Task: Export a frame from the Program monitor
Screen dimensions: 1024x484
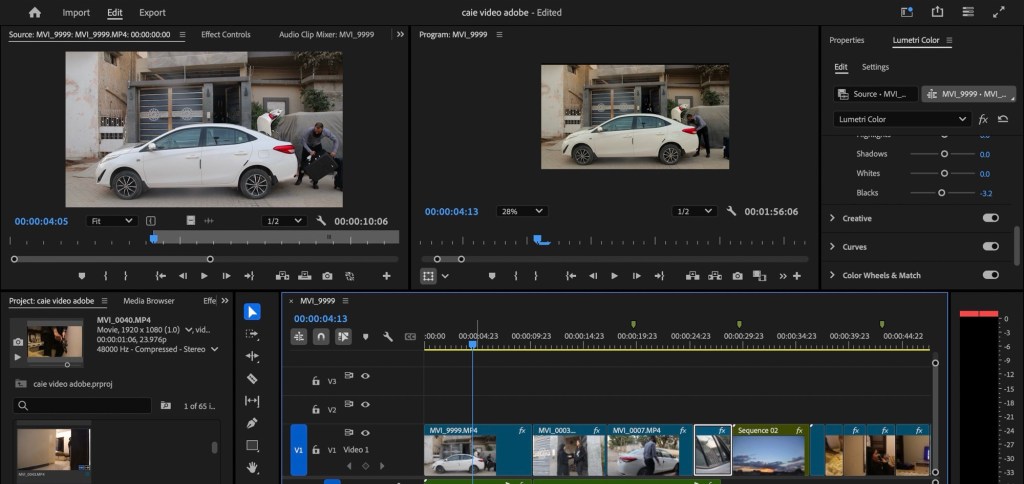Action: [737, 276]
